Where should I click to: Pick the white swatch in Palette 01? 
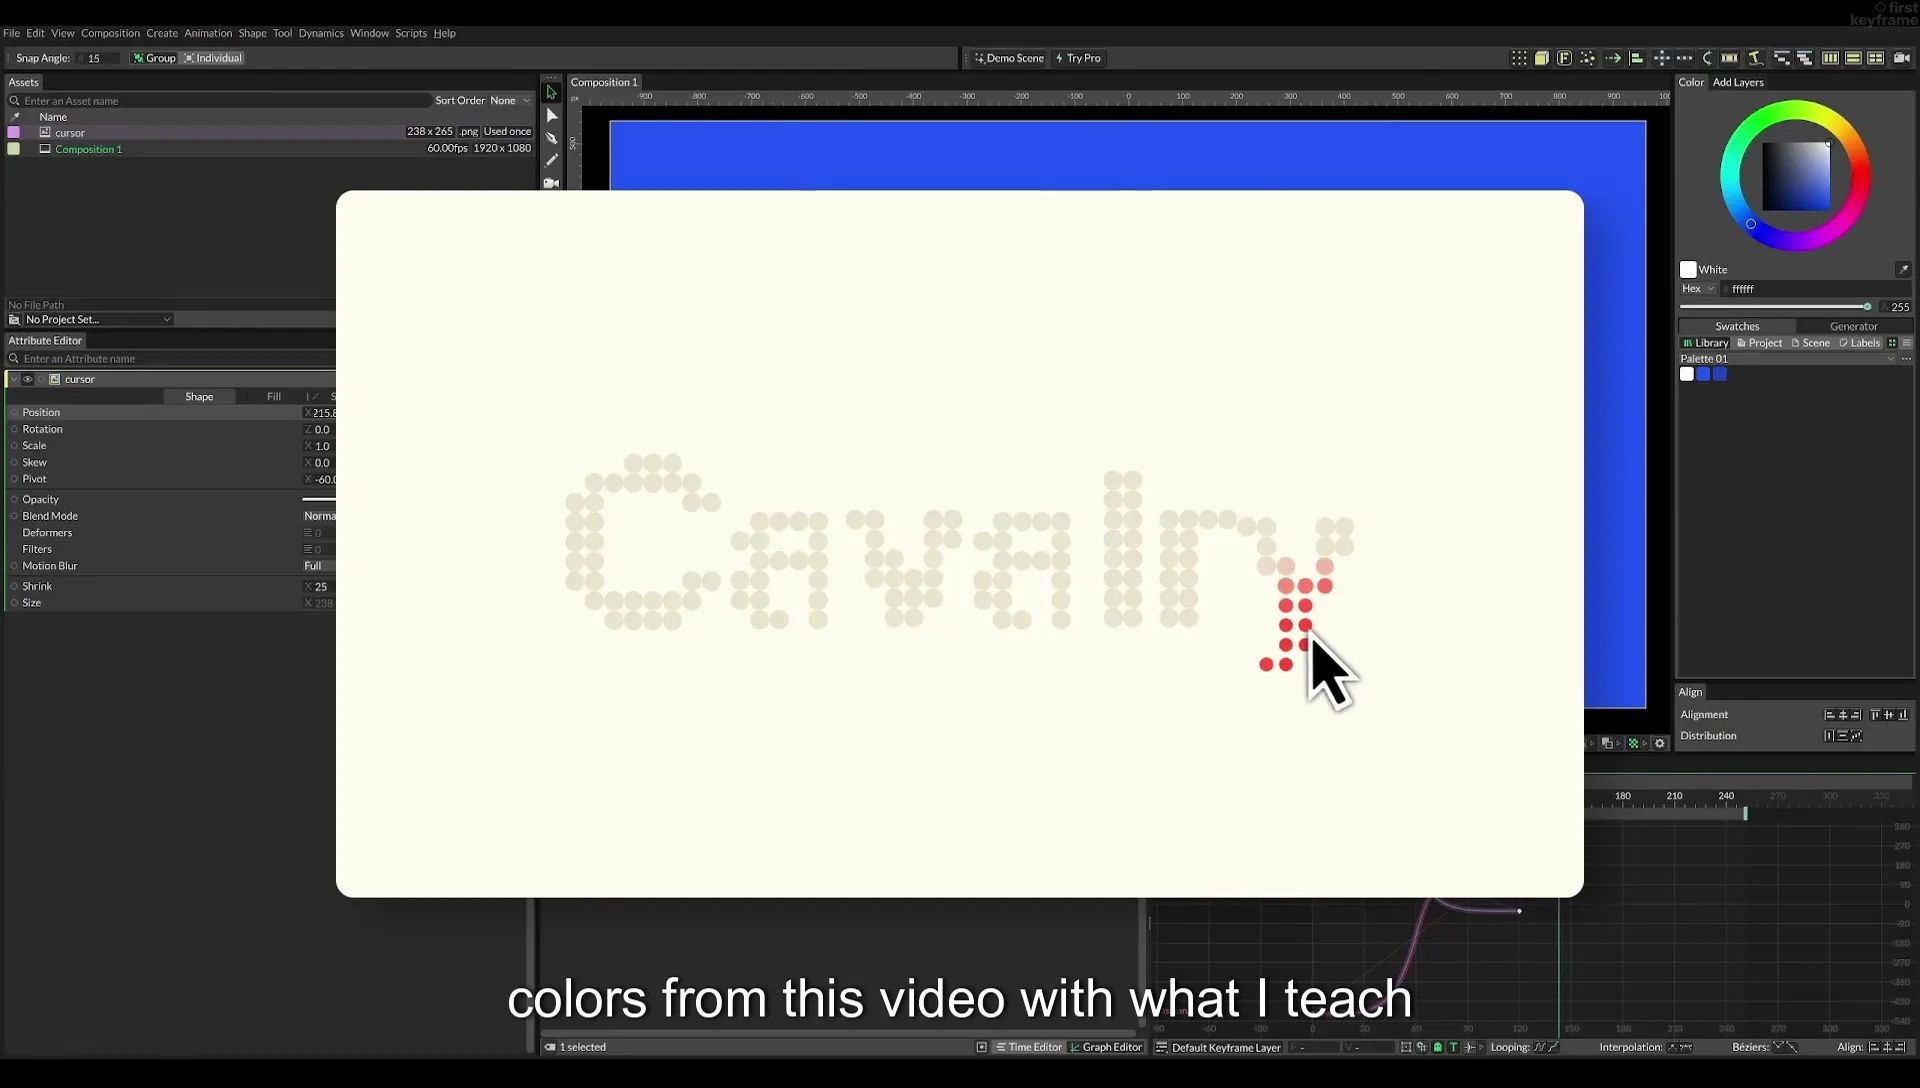point(1687,374)
